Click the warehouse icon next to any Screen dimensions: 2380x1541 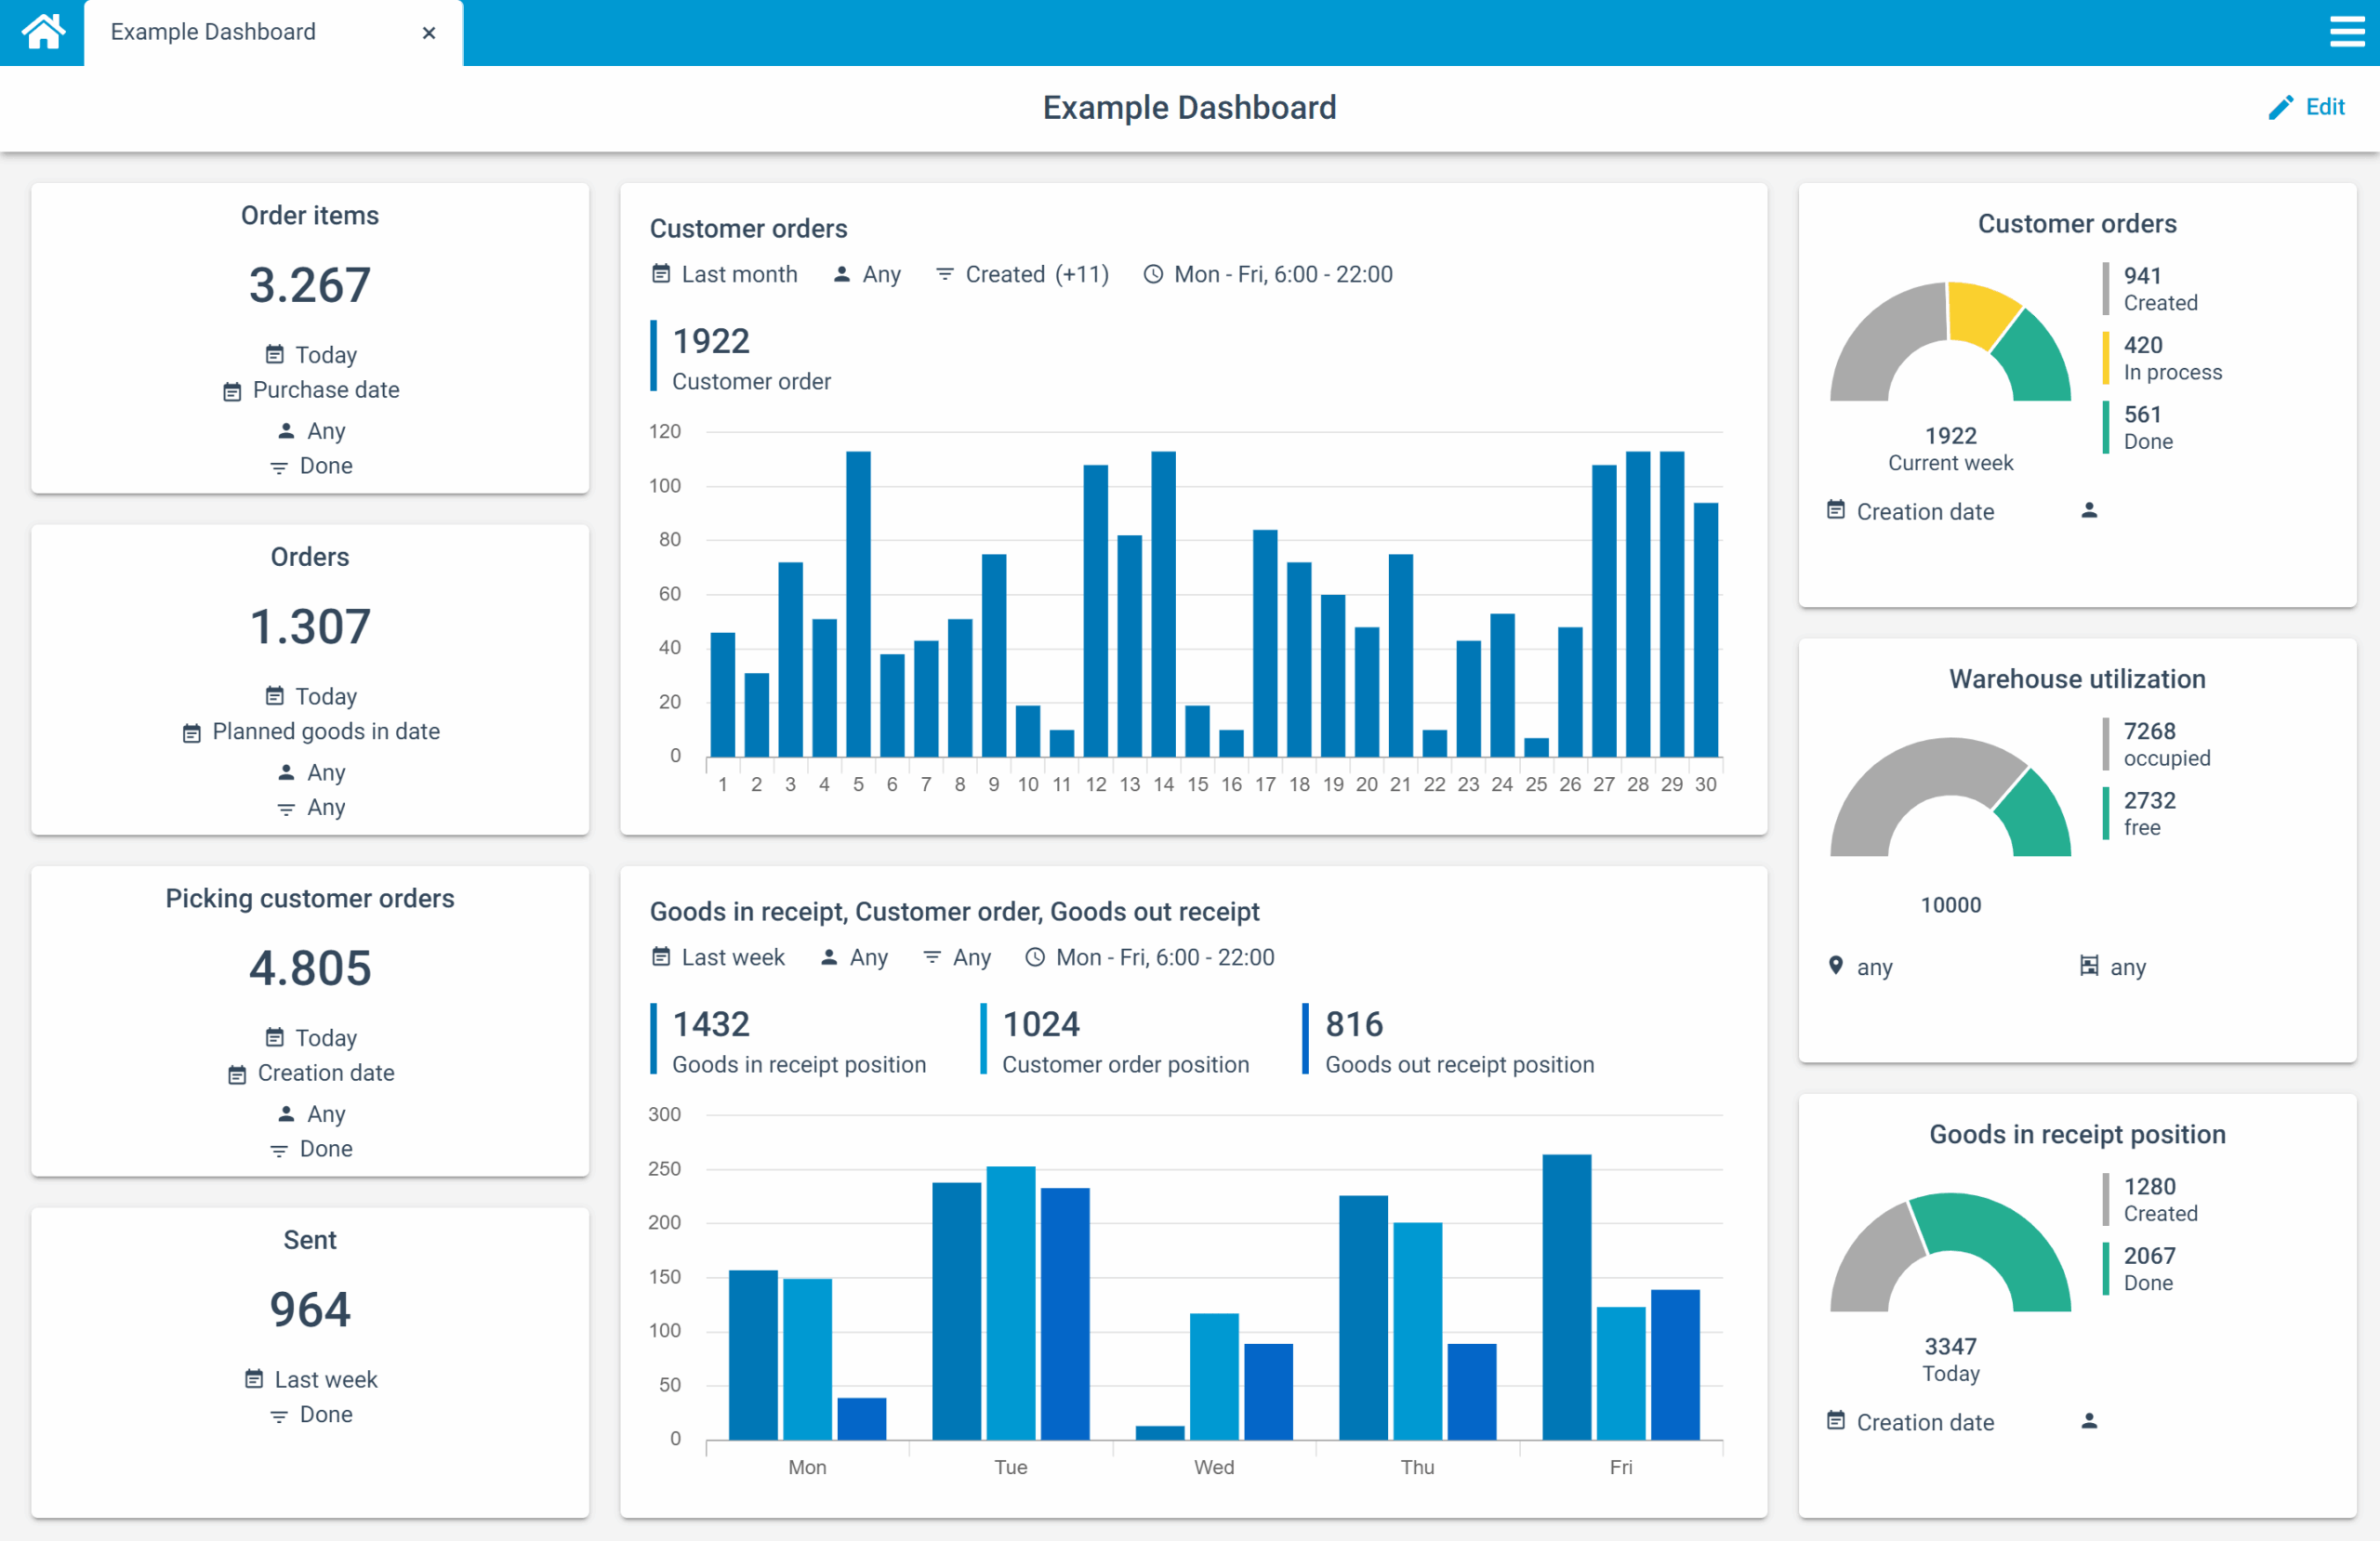[2088, 966]
